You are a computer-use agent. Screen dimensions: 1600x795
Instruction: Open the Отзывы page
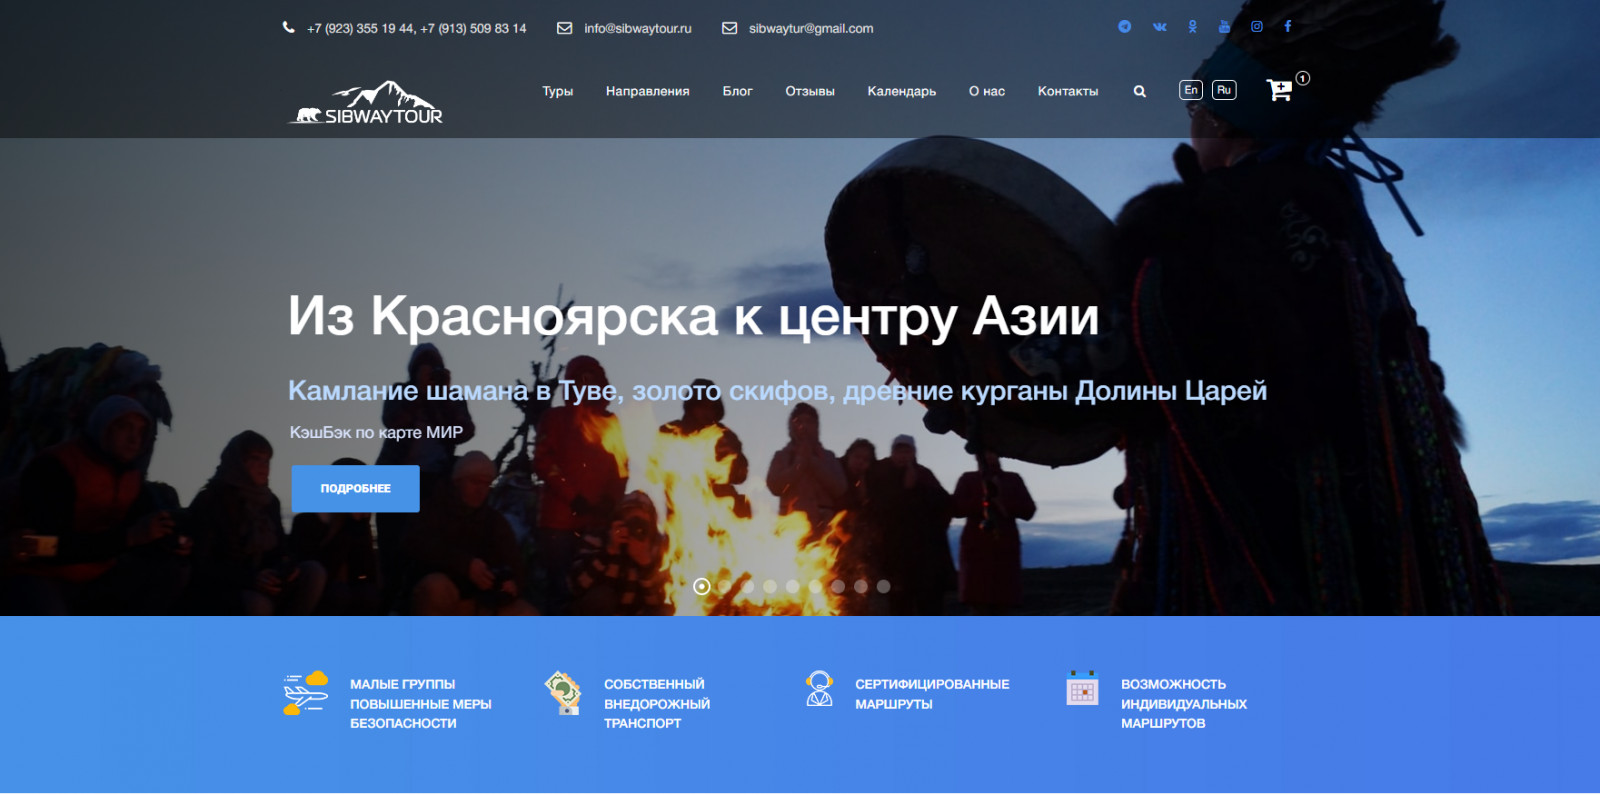coord(810,91)
